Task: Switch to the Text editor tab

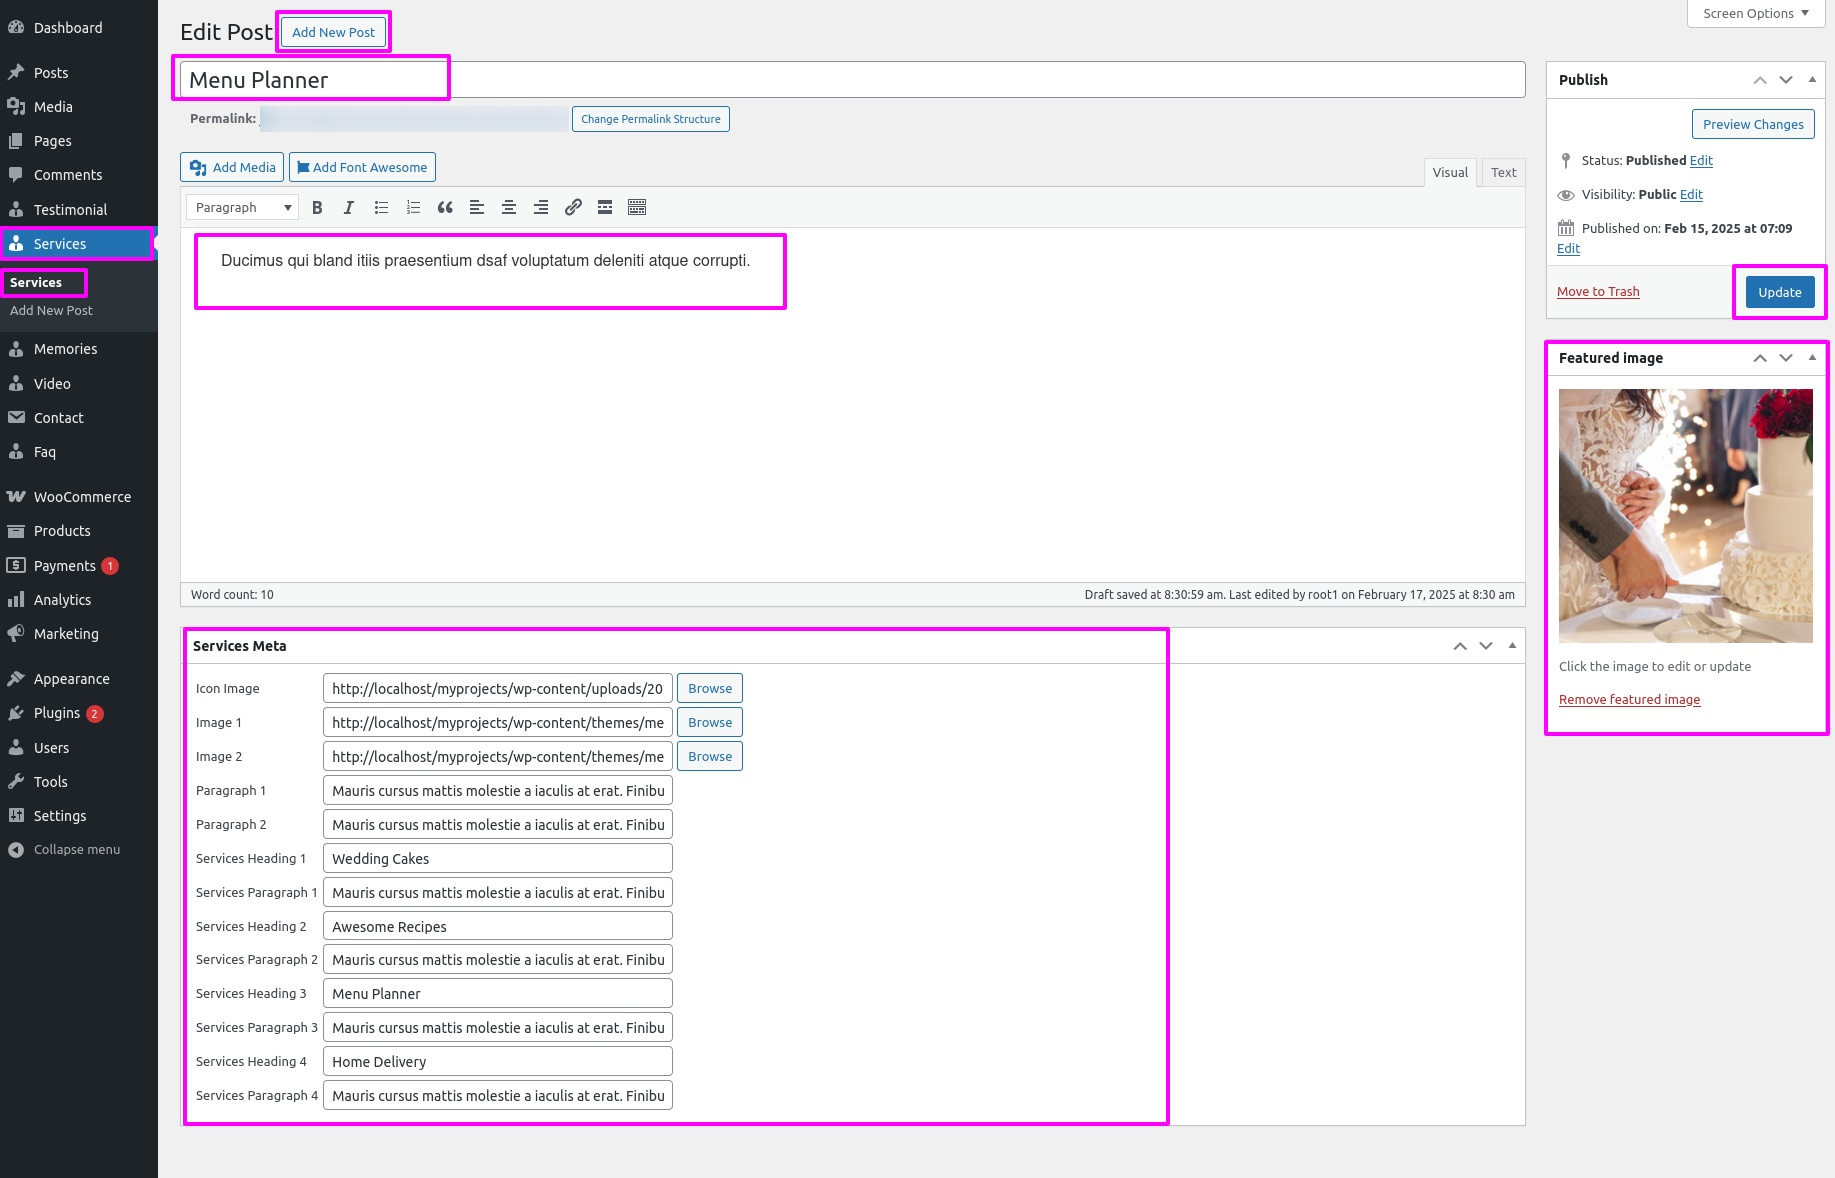Action: [1503, 173]
